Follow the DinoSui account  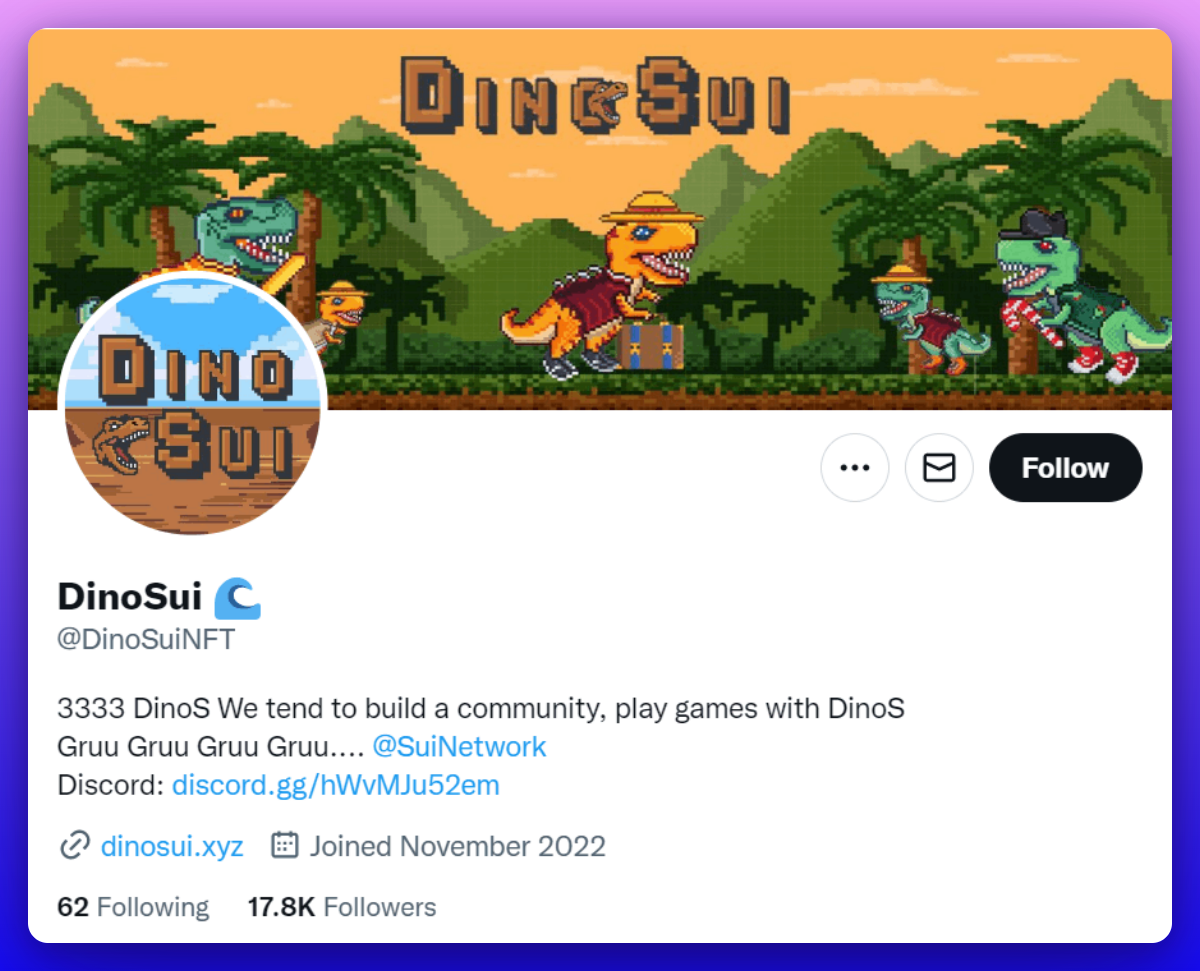1065,467
